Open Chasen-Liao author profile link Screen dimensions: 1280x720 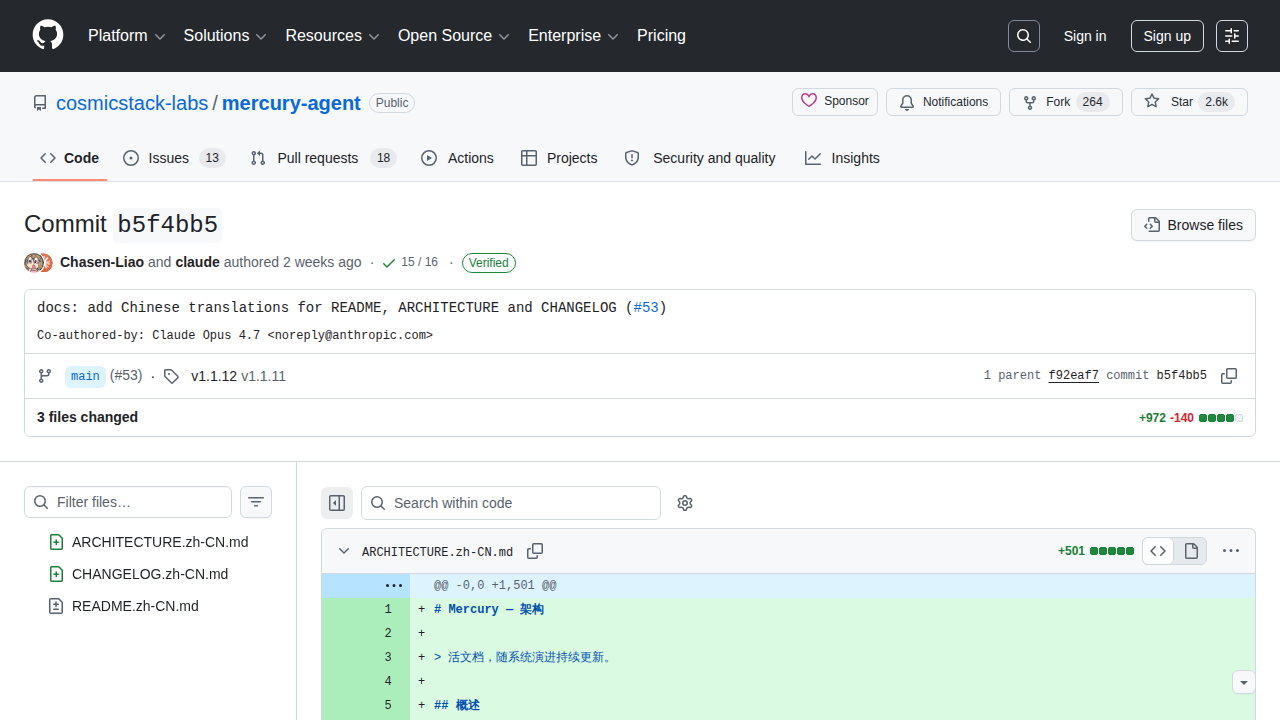[x=102, y=262]
